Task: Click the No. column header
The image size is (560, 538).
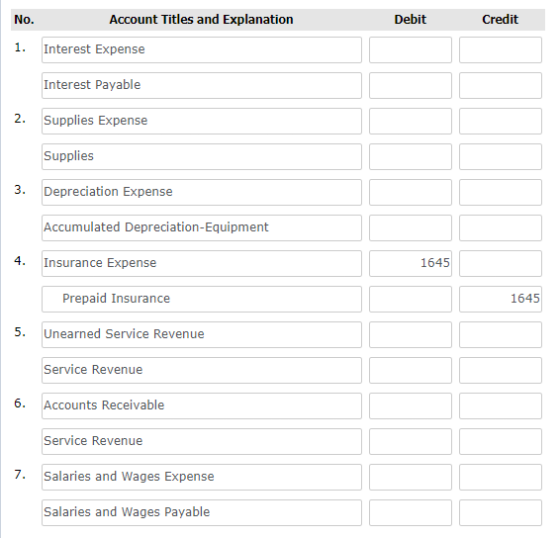Action: [24, 19]
